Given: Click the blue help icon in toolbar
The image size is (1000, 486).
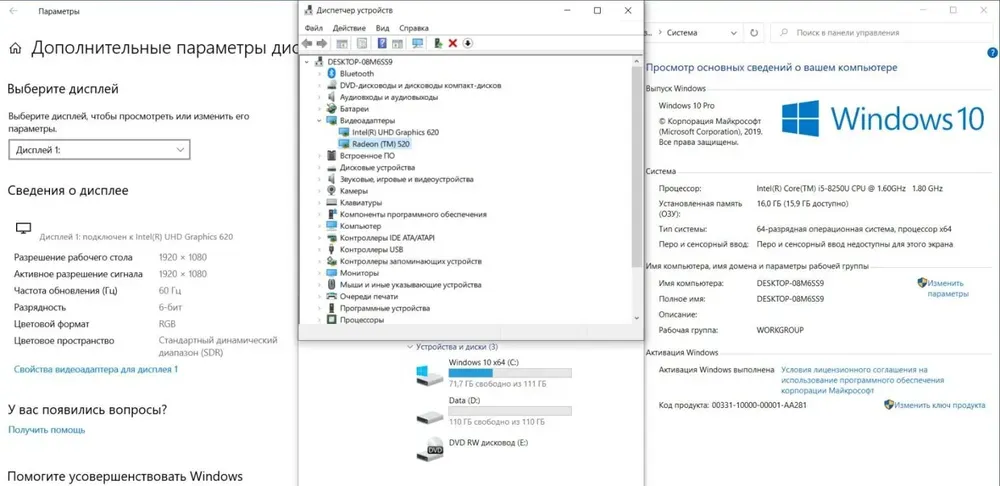Looking at the screenshot, I should point(382,43).
